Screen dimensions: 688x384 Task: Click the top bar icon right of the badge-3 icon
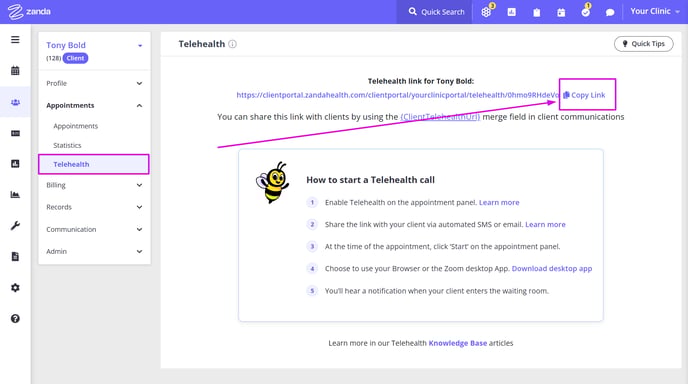(x=512, y=12)
